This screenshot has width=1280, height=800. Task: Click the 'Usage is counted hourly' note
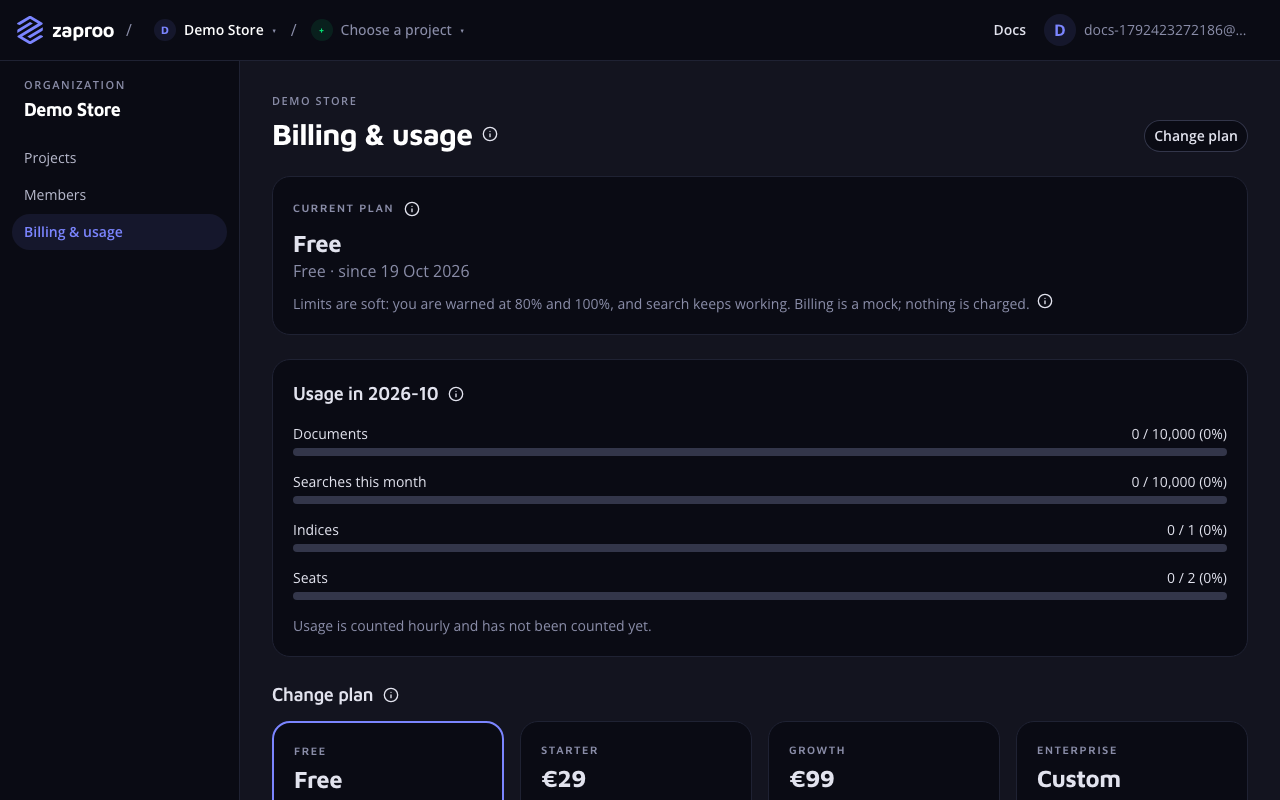pyautogui.click(x=472, y=626)
